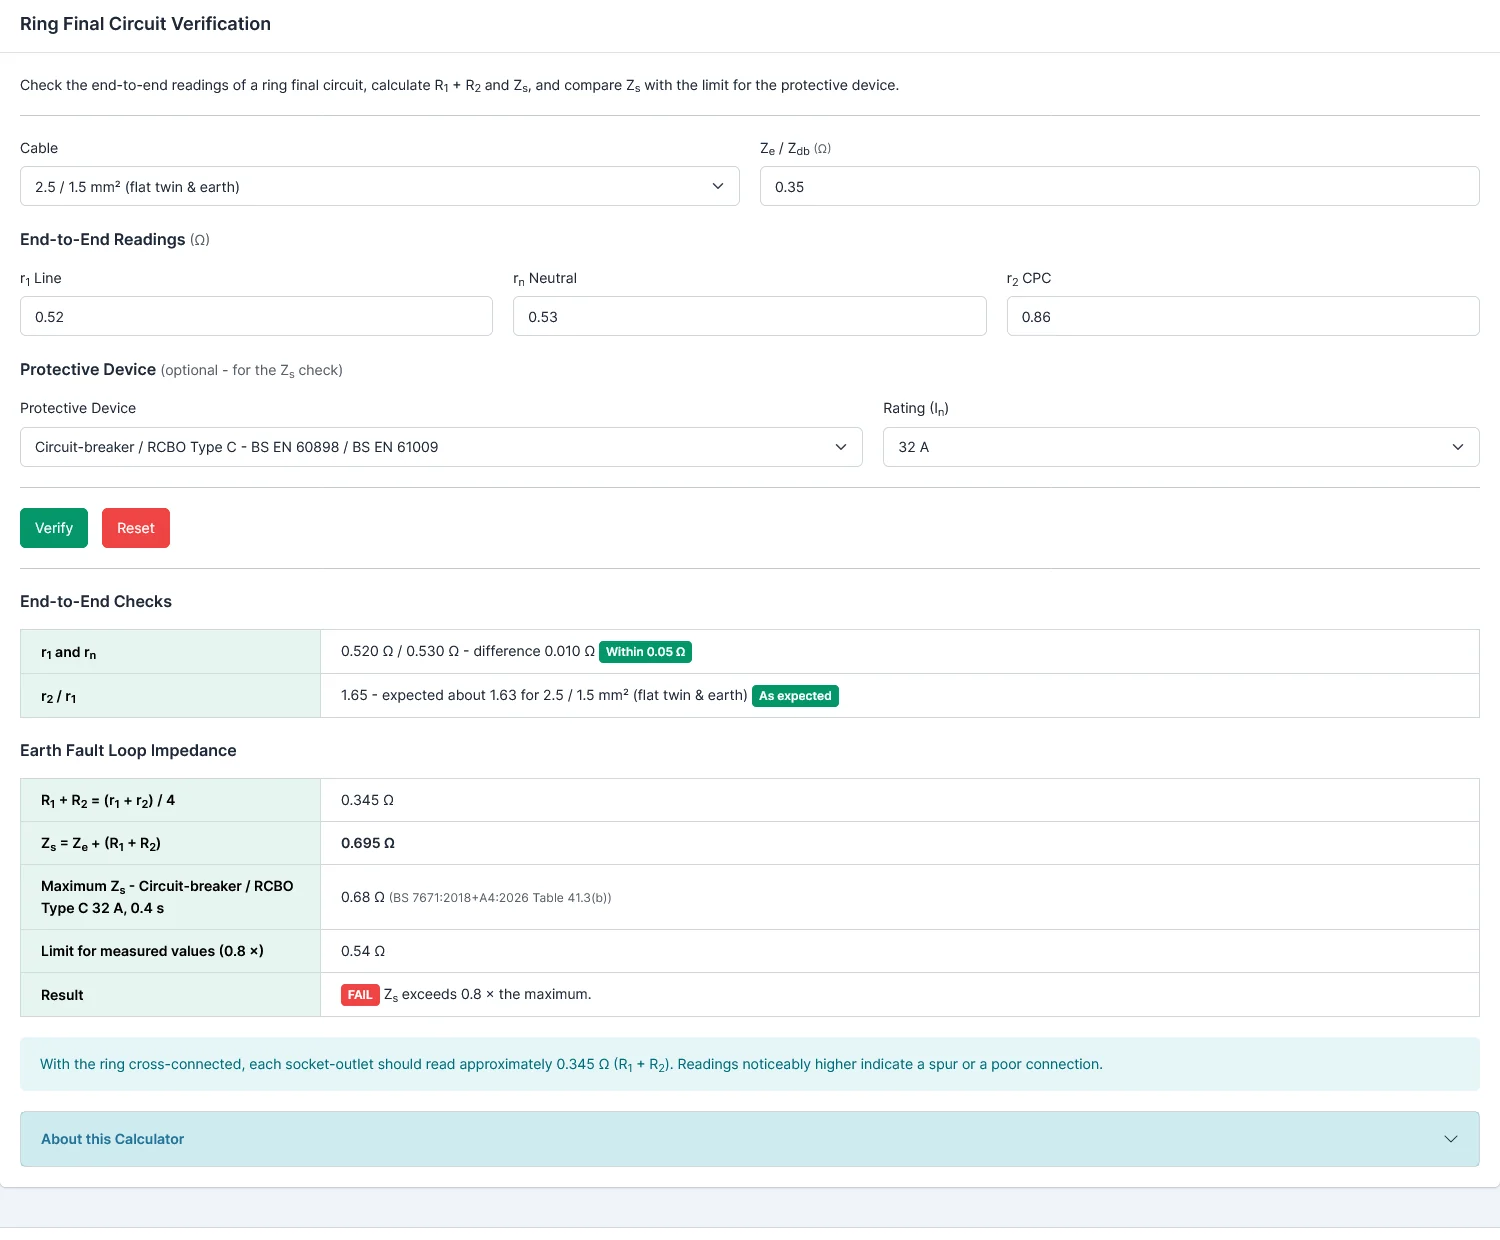Click the Protective Device chevron arrow
Image resolution: width=1500 pixels, height=1240 pixels.
tap(841, 447)
